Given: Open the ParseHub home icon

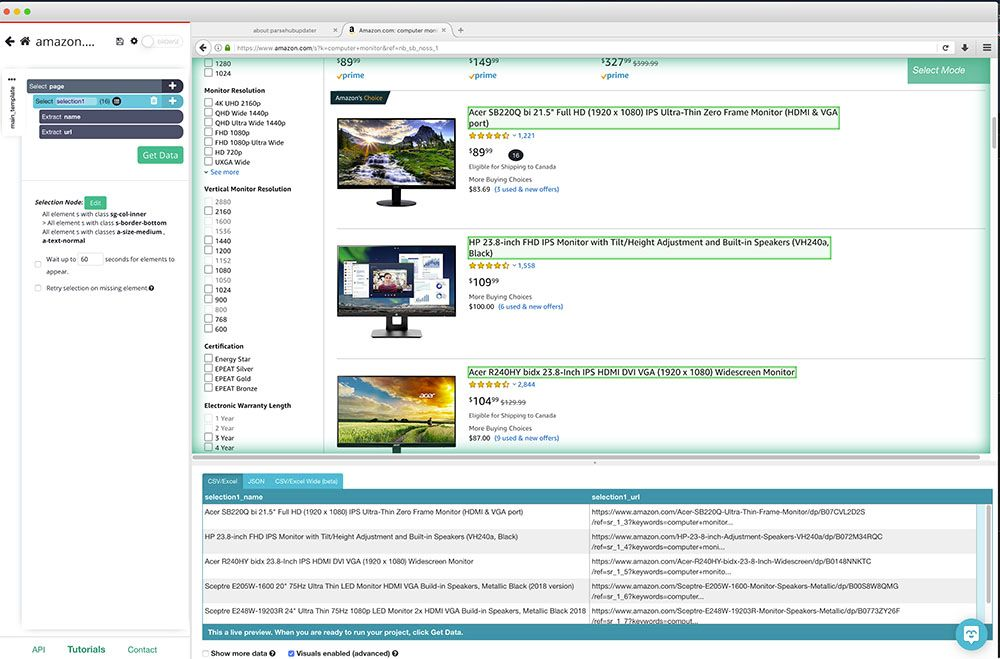Looking at the screenshot, I should tap(25, 41).
